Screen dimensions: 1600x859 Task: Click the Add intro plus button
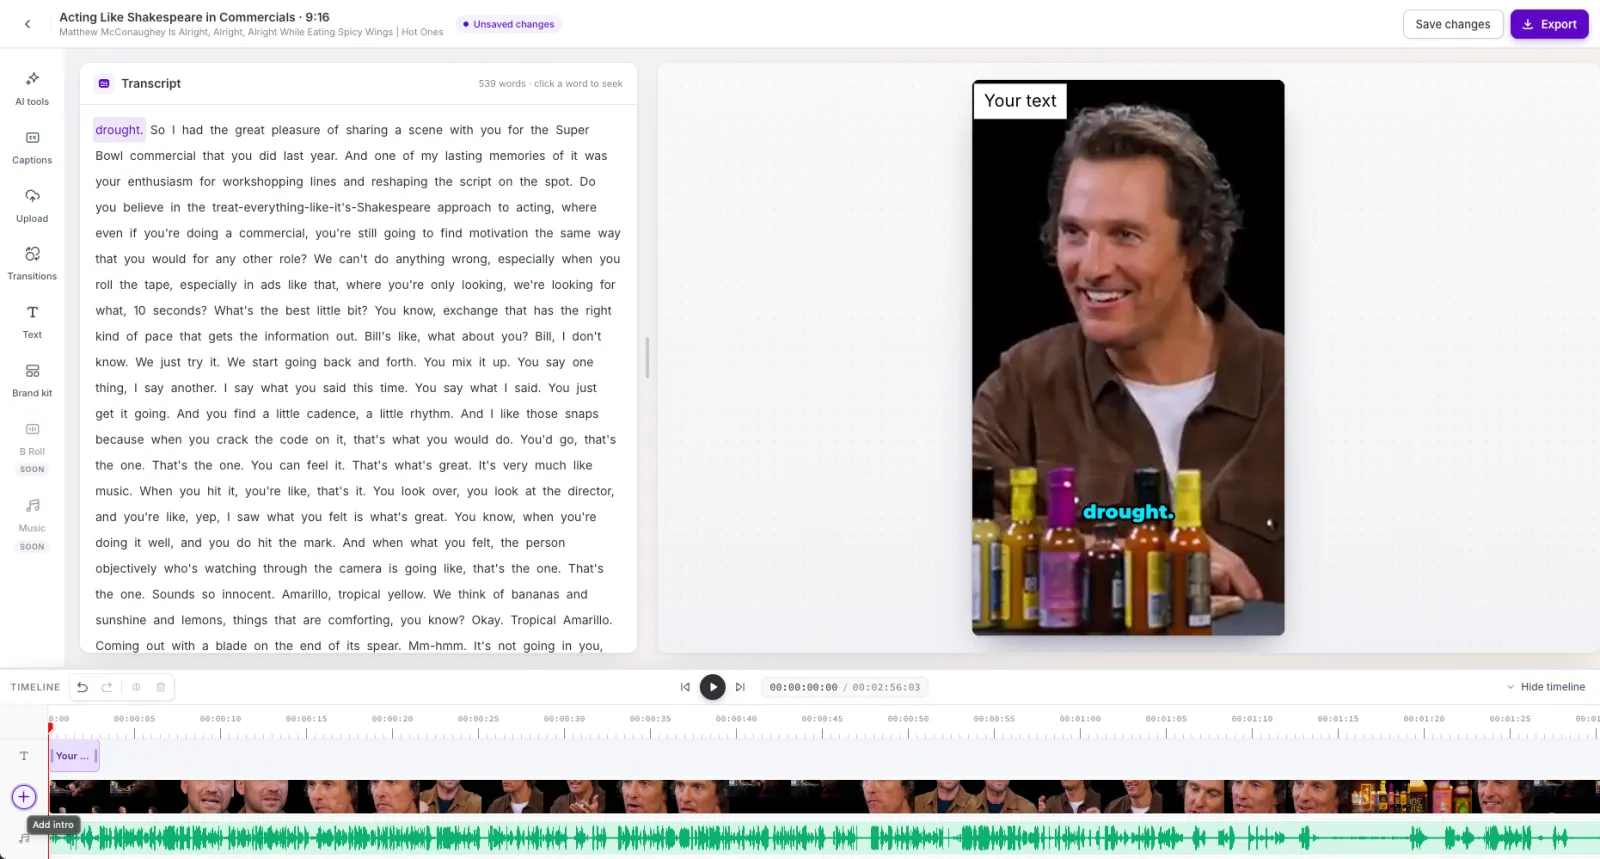coord(24,797)
